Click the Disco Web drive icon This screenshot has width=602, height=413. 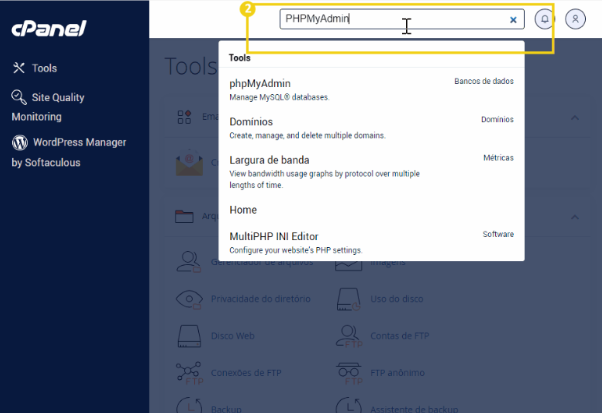pyautogui.click(x=189, y=336)
